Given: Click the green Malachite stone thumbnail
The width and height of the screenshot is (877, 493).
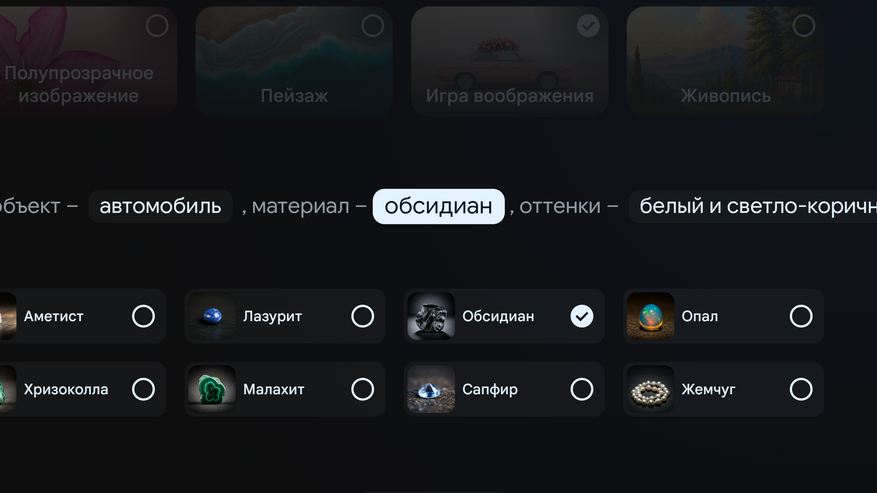Looking at the screenshot, I should coord(211,389).
